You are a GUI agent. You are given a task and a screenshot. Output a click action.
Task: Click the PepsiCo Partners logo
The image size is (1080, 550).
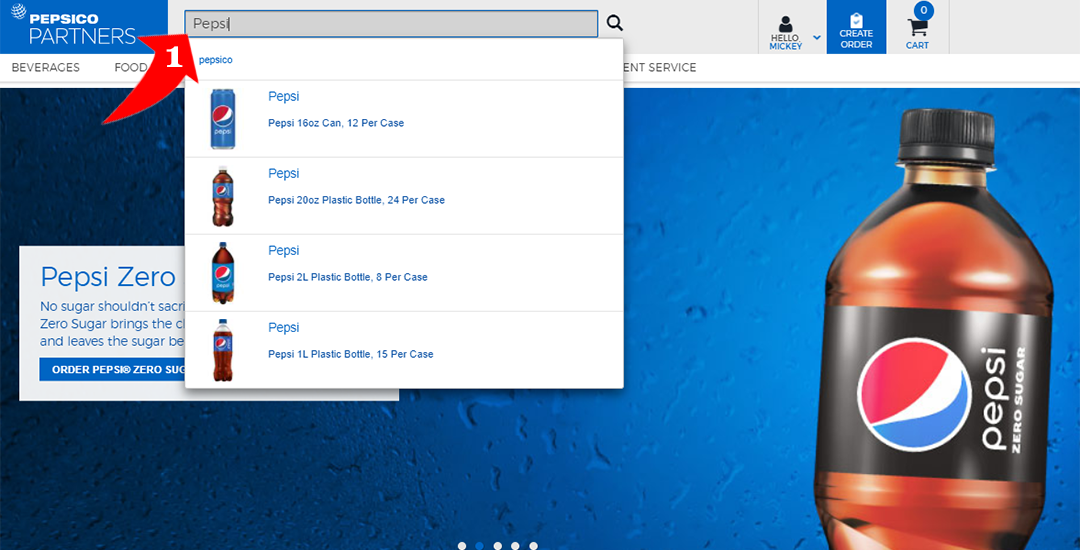tap(83, 27)
